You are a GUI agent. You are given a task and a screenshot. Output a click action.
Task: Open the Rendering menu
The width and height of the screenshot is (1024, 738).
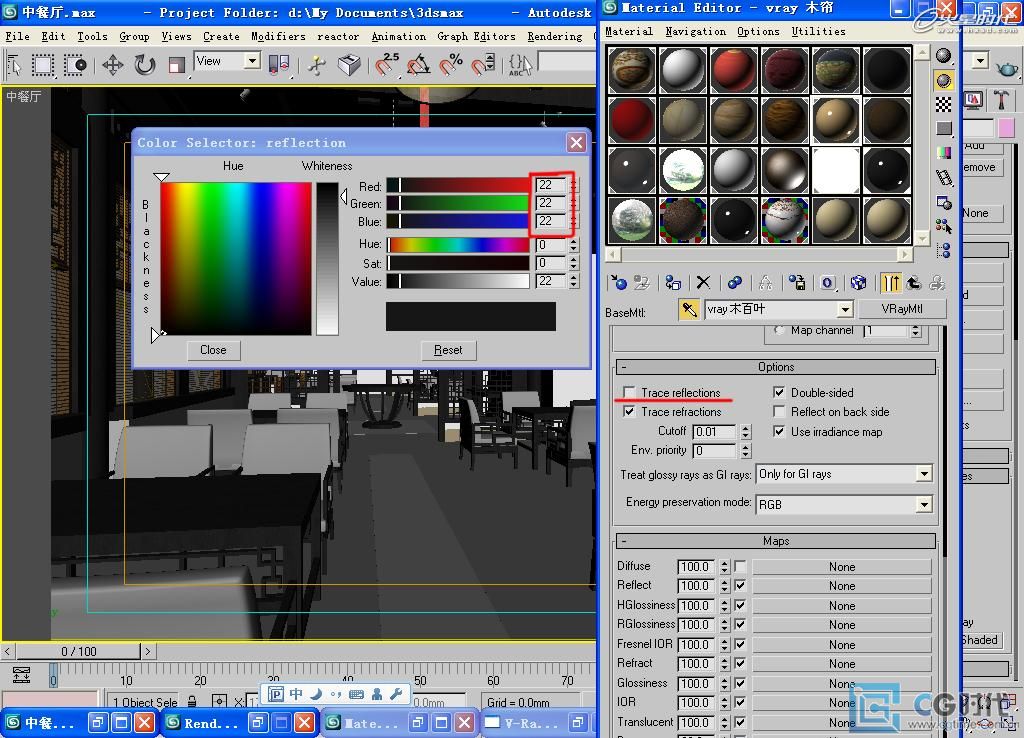click(x=554, y=37)
